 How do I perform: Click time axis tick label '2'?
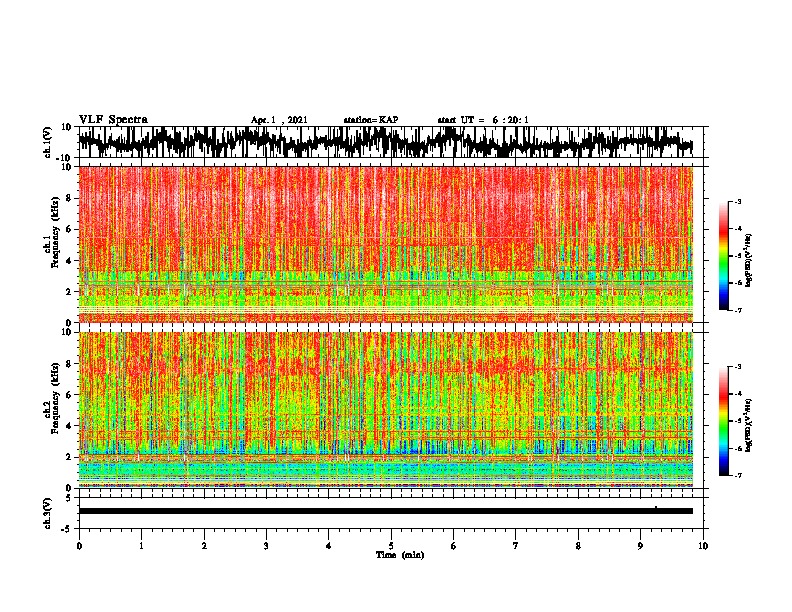pyautogui.click(x=204, y=546)
